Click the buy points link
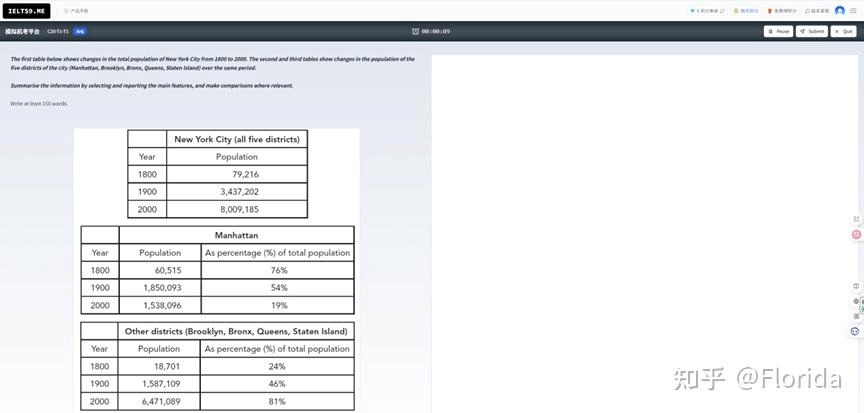 click(746, 11)
